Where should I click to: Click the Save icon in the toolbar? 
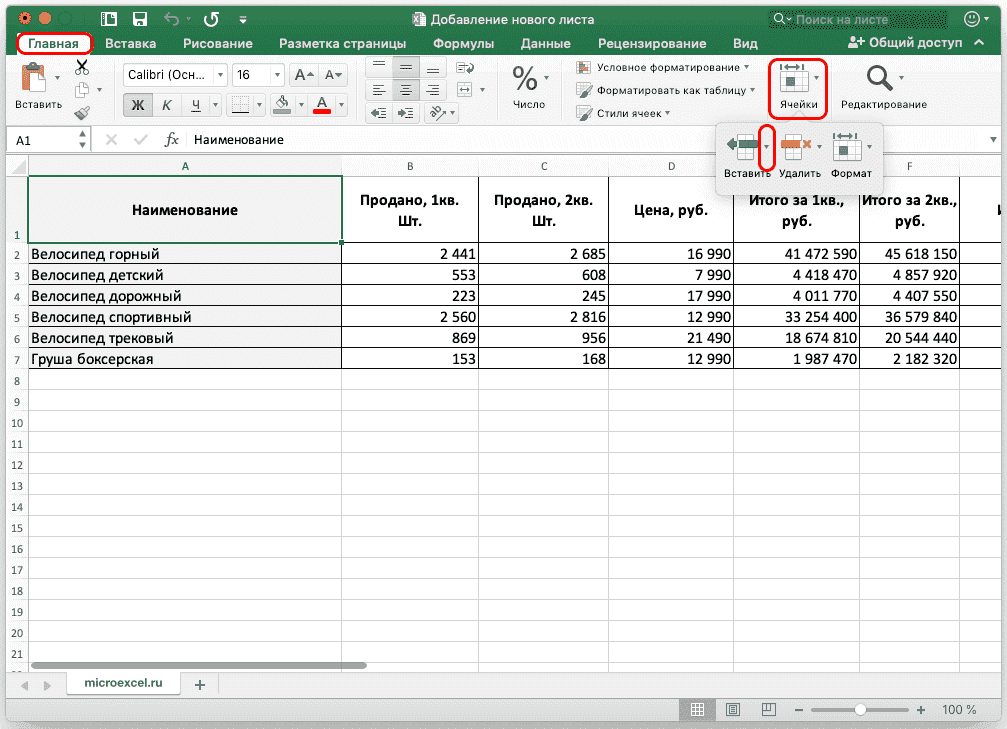(x=139, y=18)
